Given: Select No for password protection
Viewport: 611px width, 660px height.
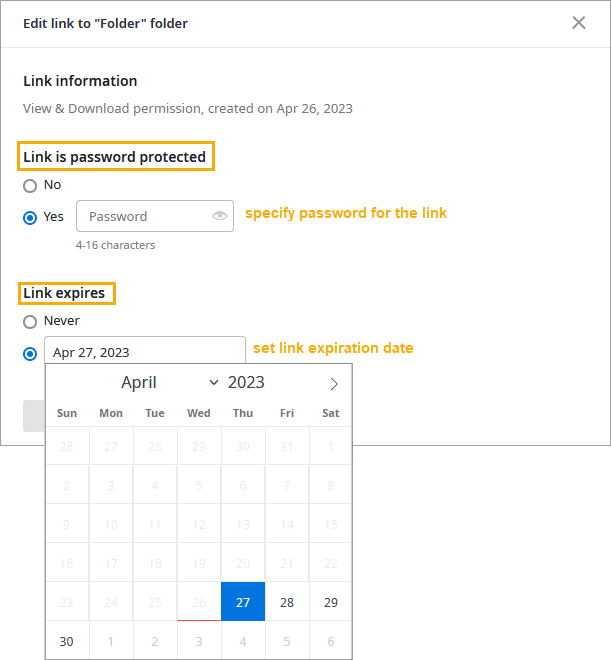Looking at the screenshot, I should pos(30,185).
